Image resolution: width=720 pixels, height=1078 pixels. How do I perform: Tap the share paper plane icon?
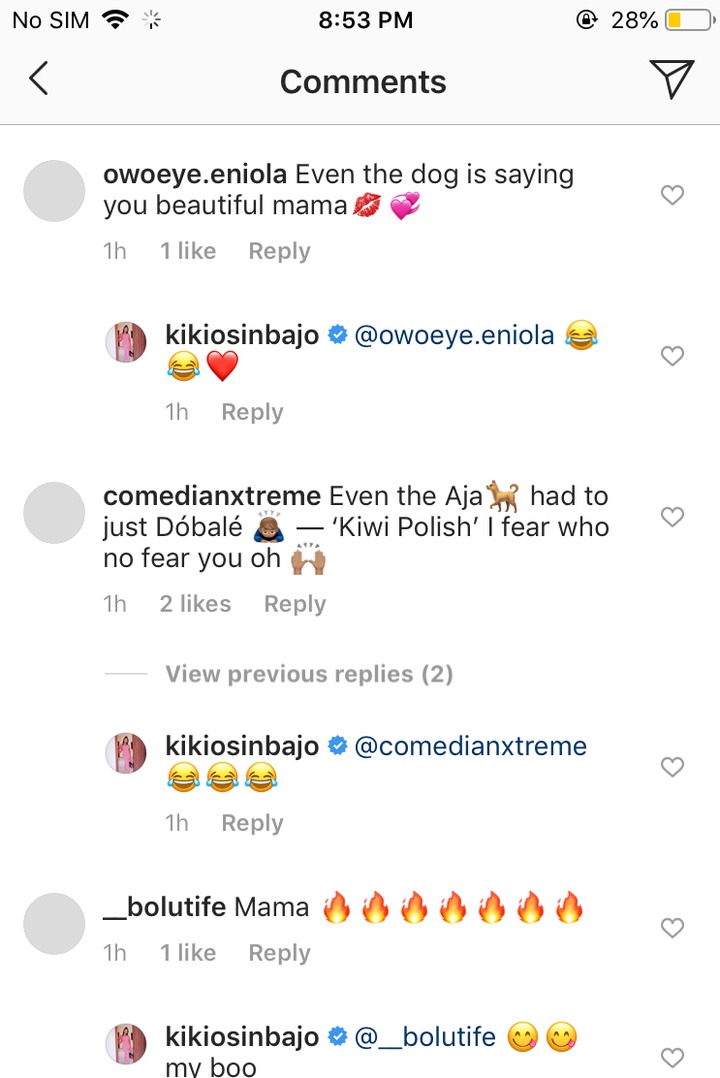(671, 79)
